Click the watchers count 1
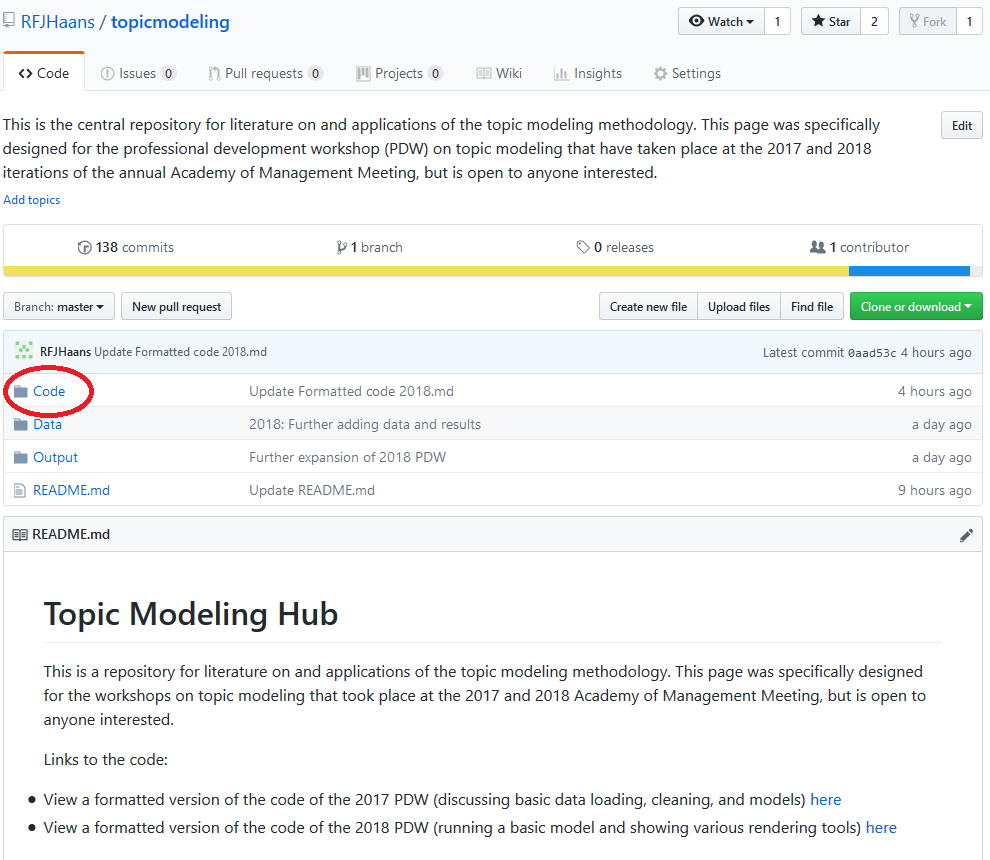 777,21
